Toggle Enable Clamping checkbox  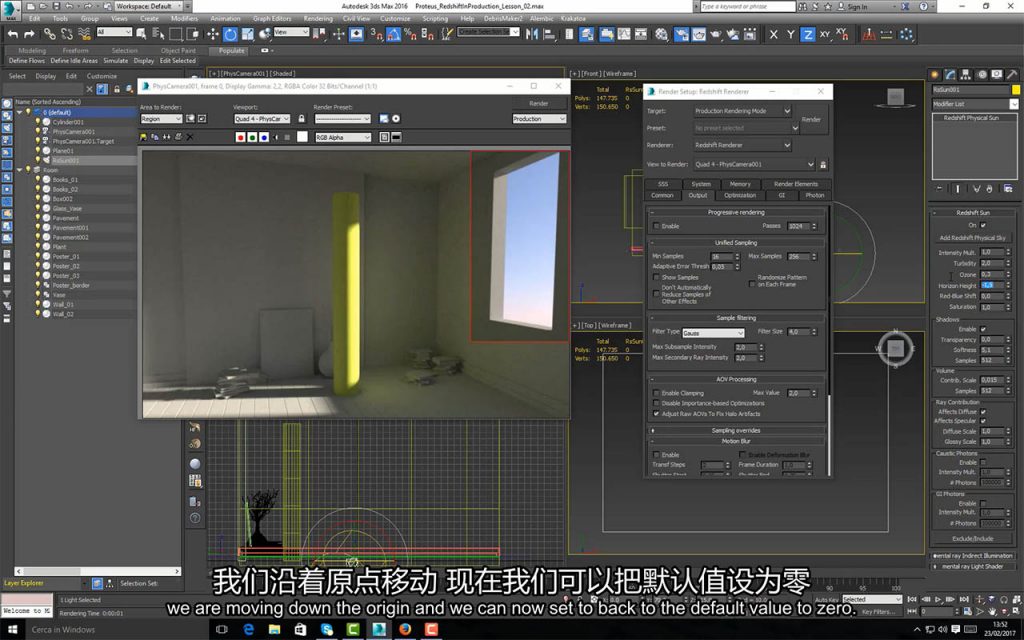(x=656, y=393)
